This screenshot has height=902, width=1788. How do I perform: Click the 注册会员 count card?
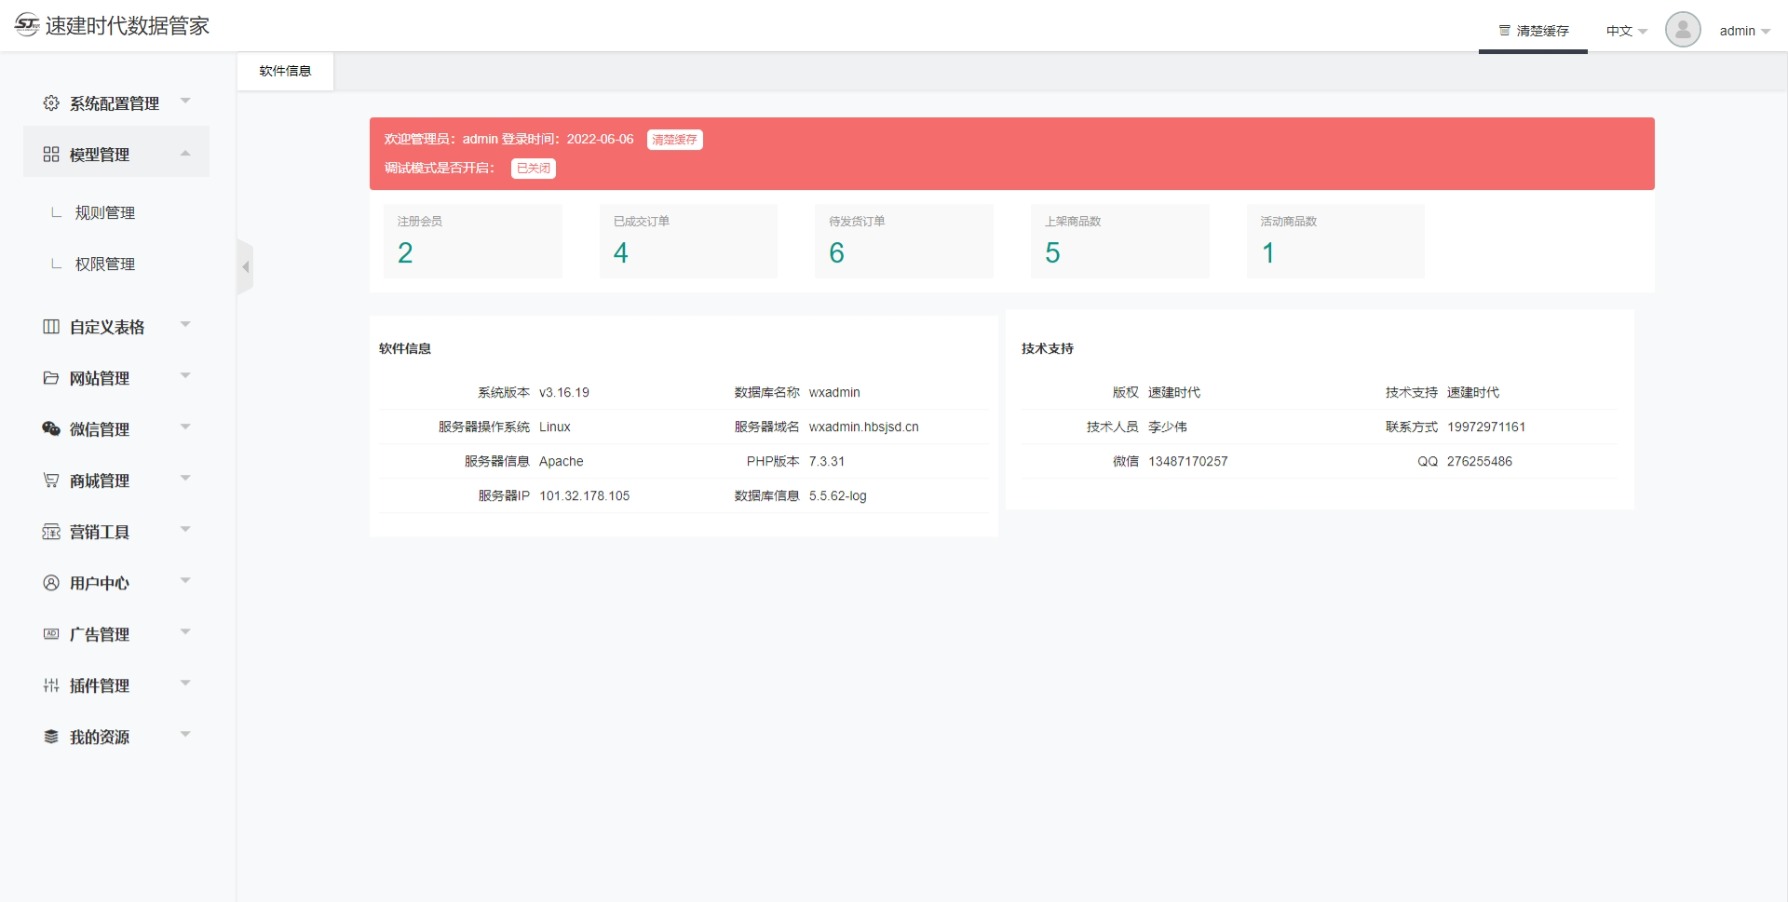(473, 241)
